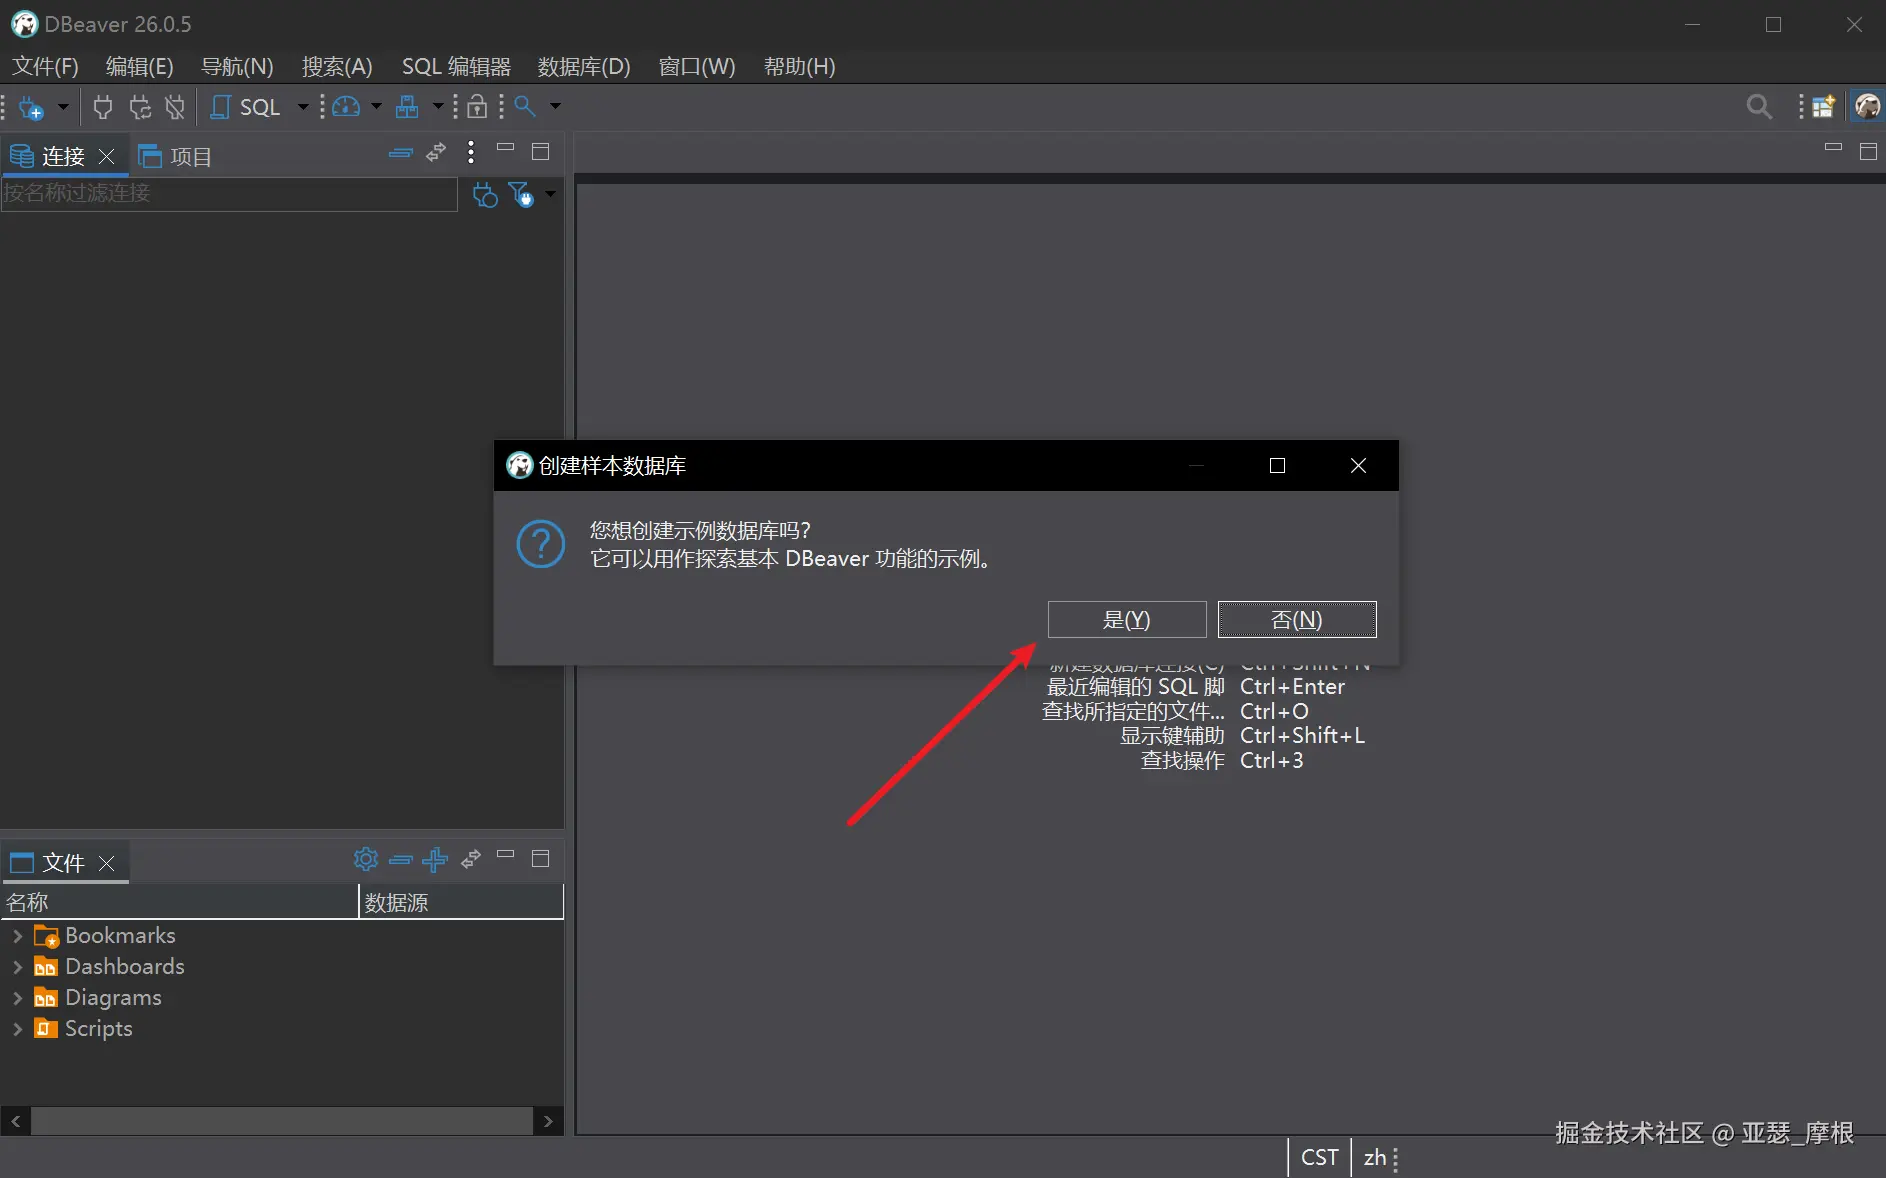Open the three-dot view menu of 连接 panel
The image size is (1886, 1178).
(471, 152)
